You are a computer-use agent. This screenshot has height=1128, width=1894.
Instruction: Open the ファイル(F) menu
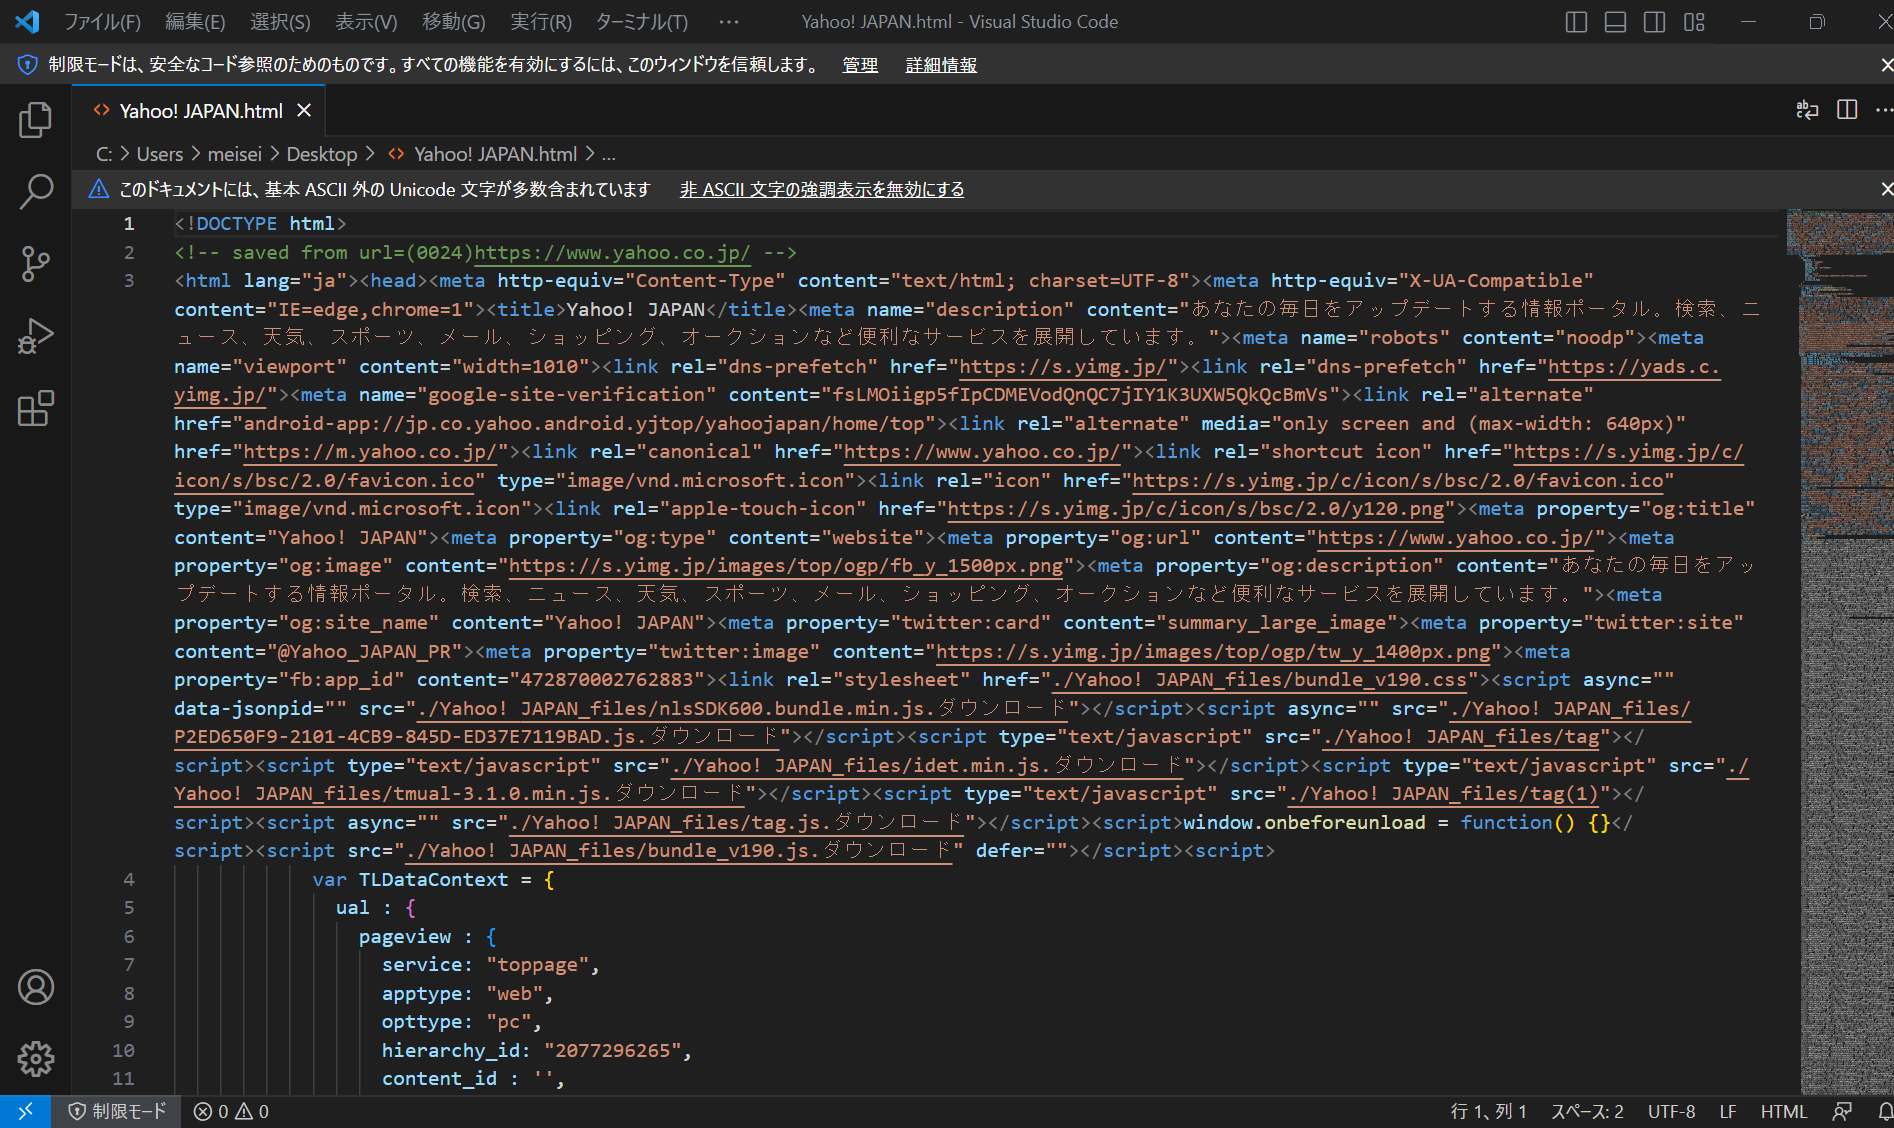click(x=102, y=22)
